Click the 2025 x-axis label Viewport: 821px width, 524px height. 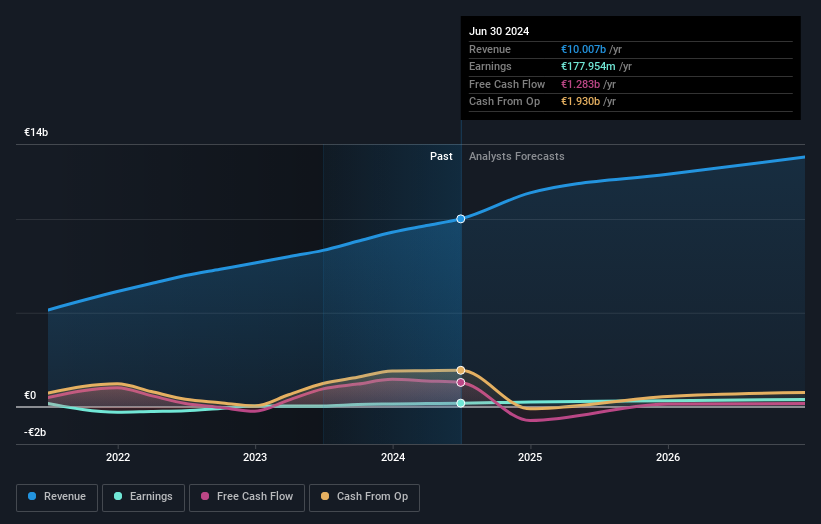click(x=530, y=457)
